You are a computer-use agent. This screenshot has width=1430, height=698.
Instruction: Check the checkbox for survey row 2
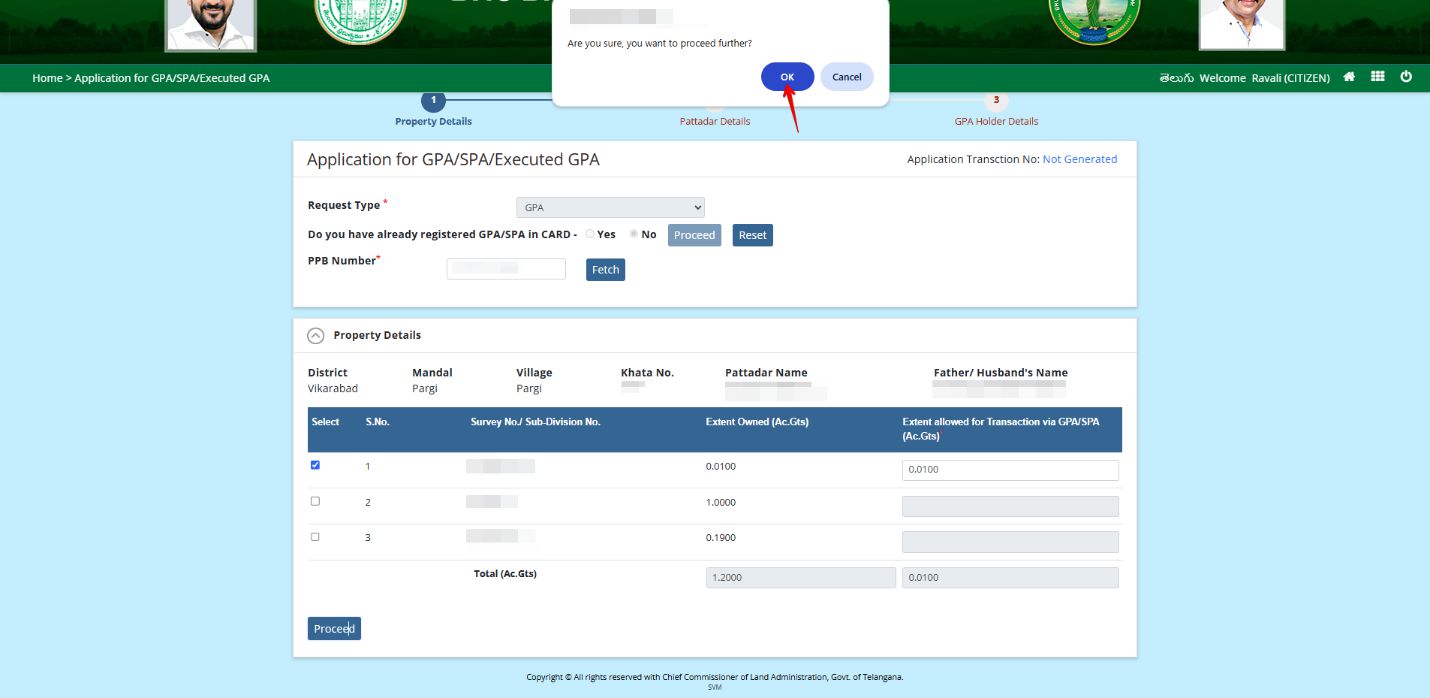315,500
